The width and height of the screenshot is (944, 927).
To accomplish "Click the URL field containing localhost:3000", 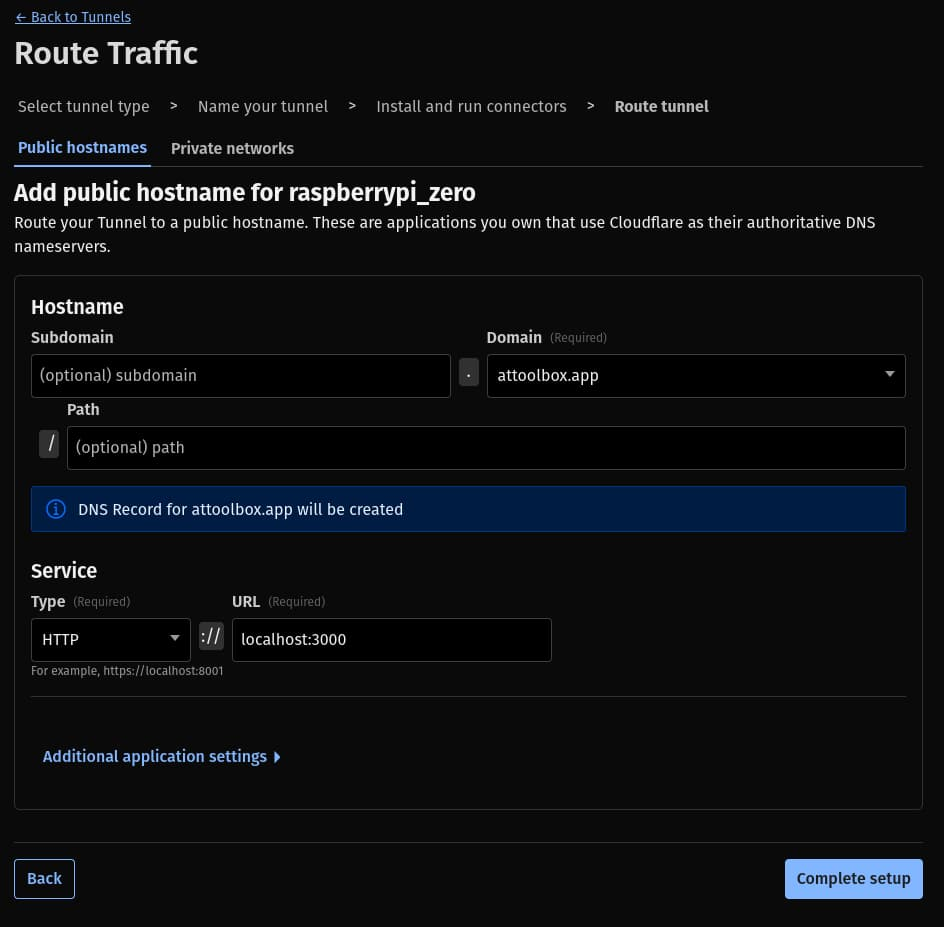I will coord(390,640).
